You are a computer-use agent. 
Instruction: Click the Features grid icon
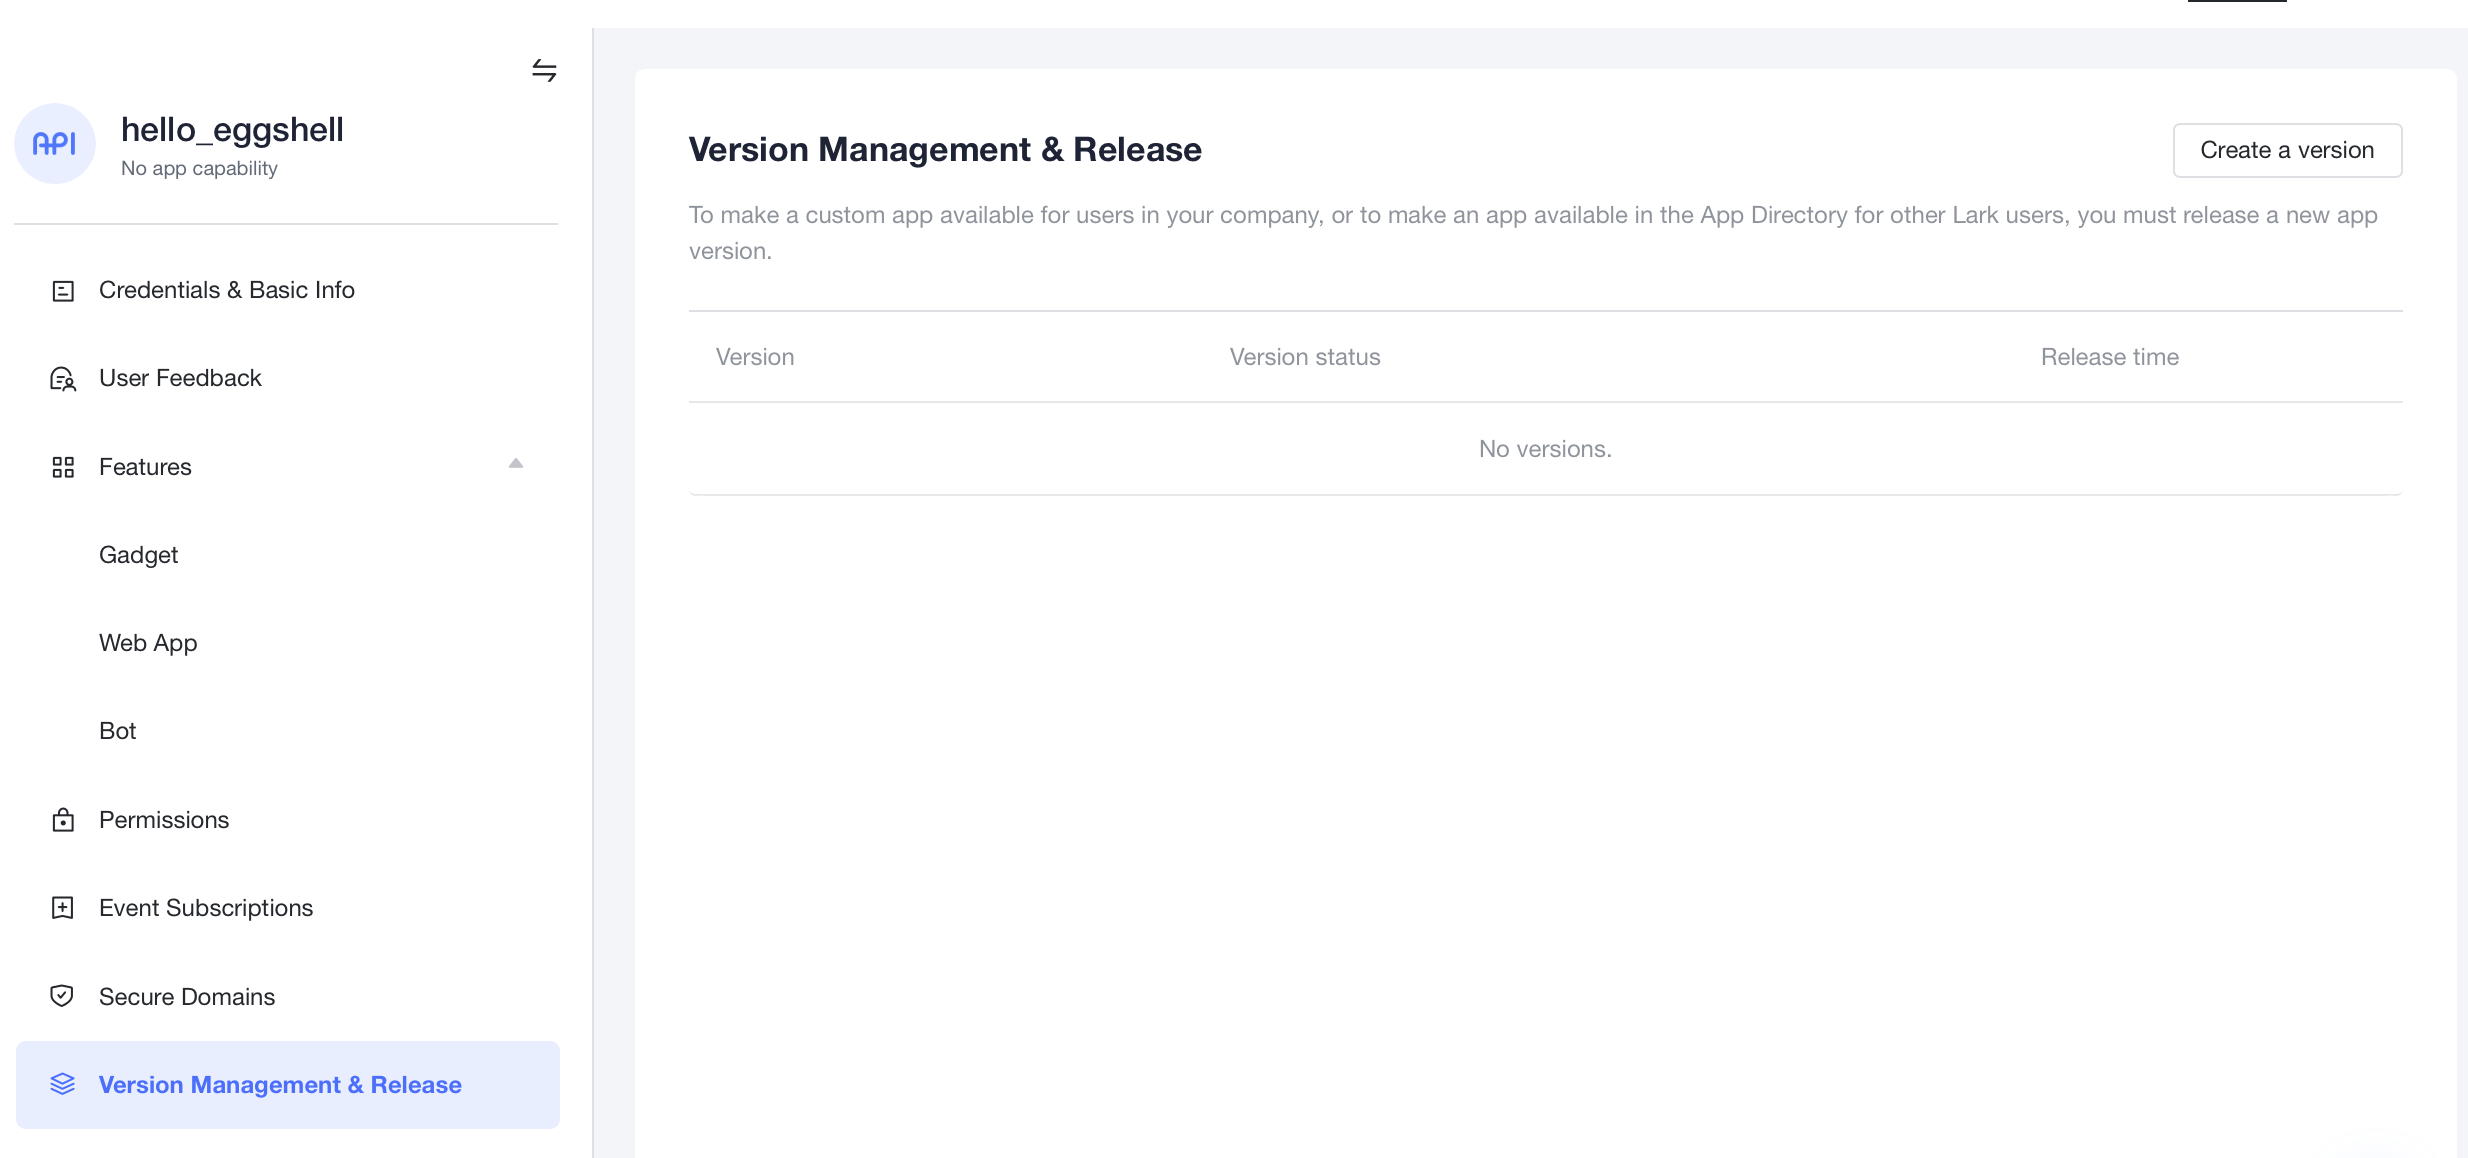[x=63, y=467]
